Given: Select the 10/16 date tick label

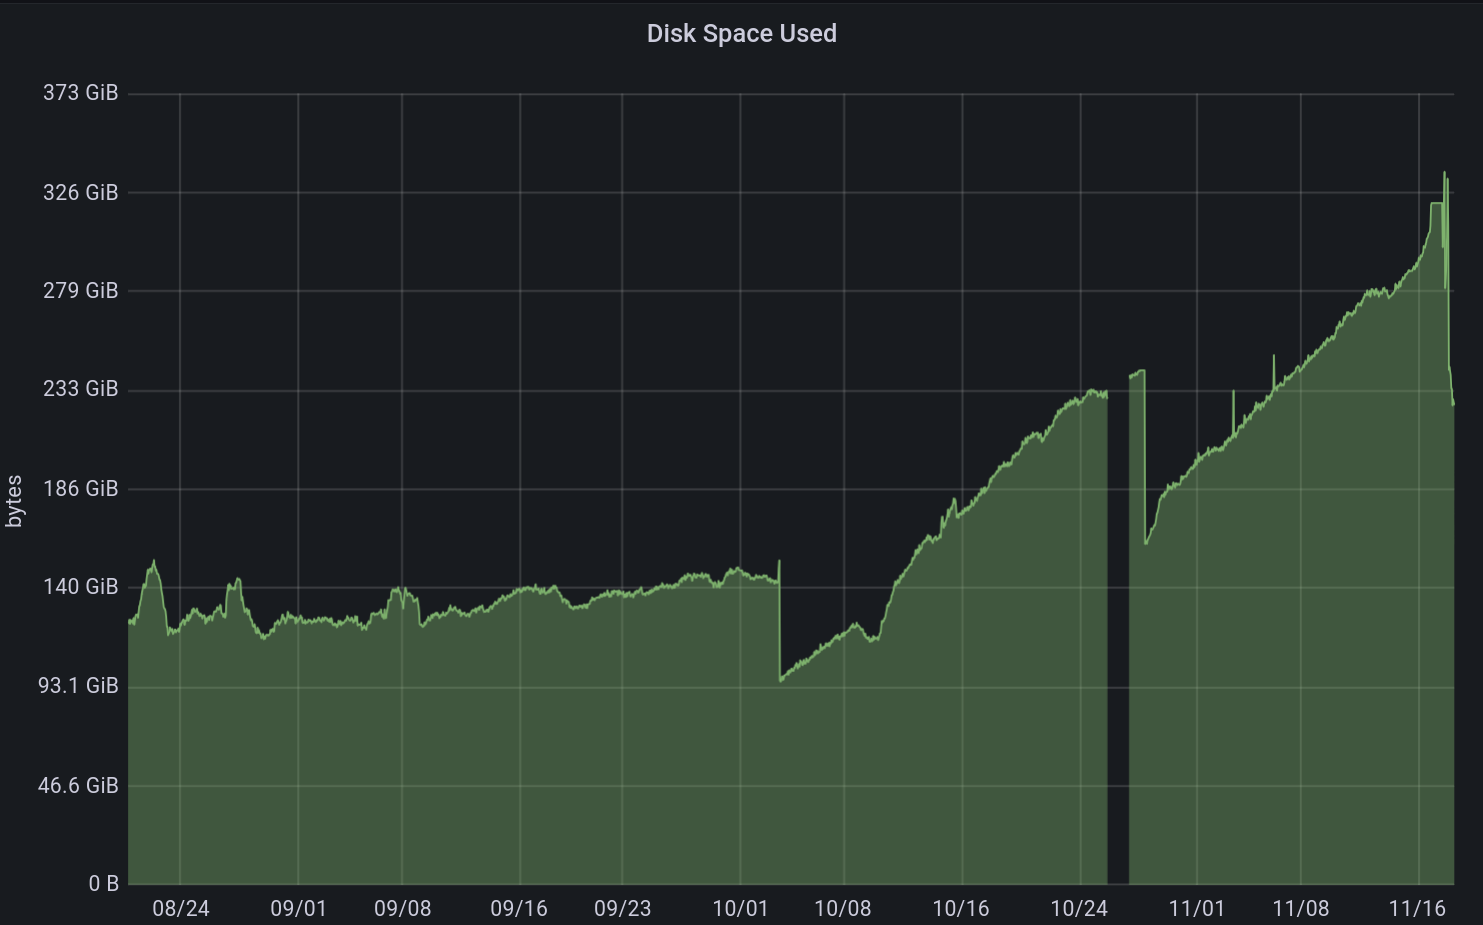Looking at the screenshot, I should click(960, 908).
